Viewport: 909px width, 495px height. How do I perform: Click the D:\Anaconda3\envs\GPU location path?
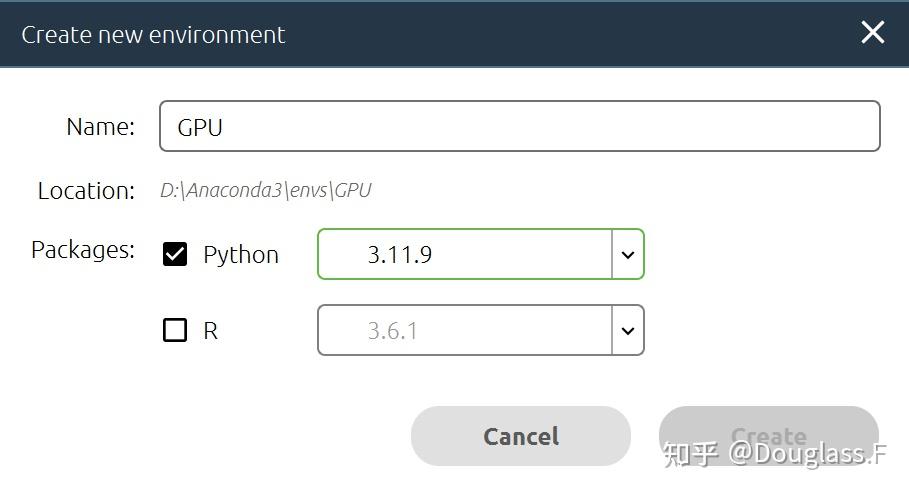pyautogui.click(x=266, y=190)
